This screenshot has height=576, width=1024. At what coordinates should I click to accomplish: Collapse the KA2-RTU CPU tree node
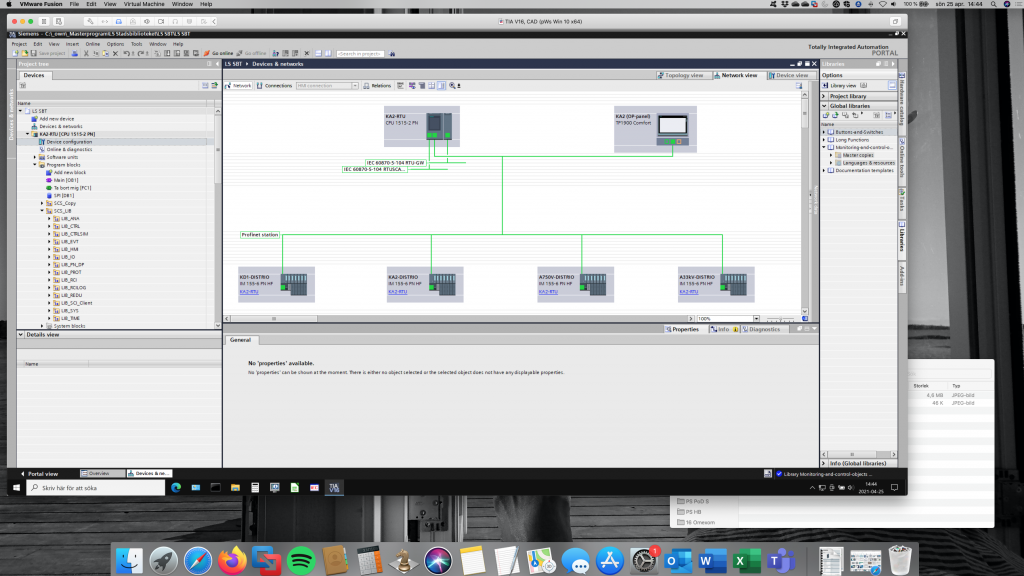(27, 134)
